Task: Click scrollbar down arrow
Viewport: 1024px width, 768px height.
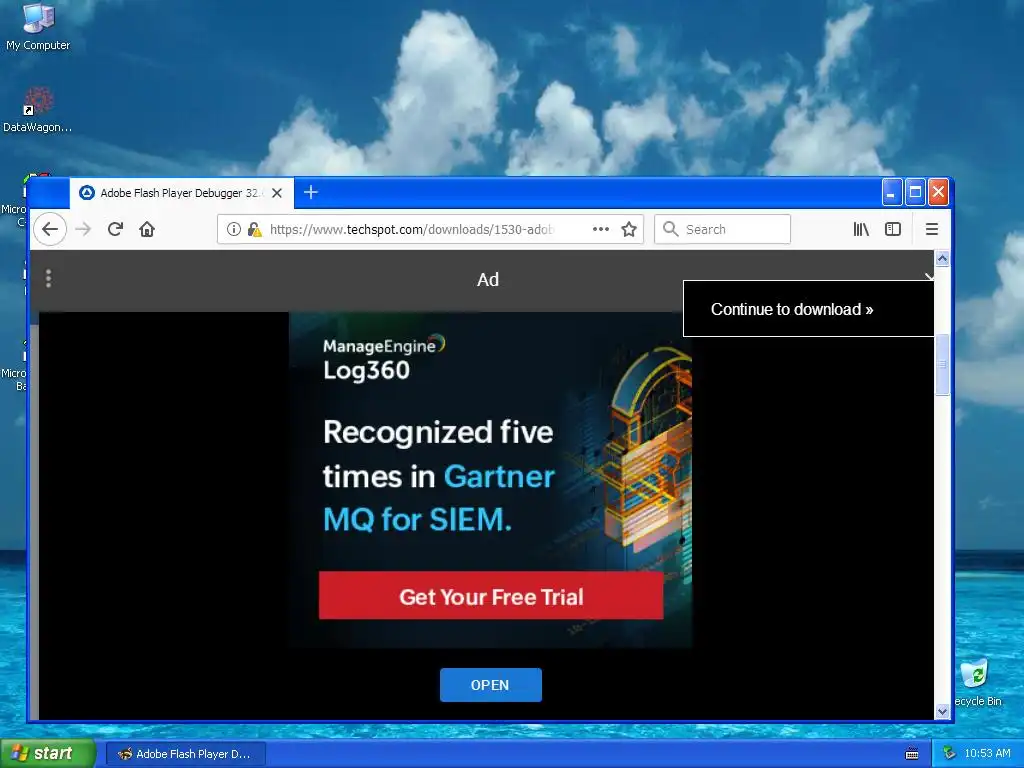Action: [x=942, y=711]
